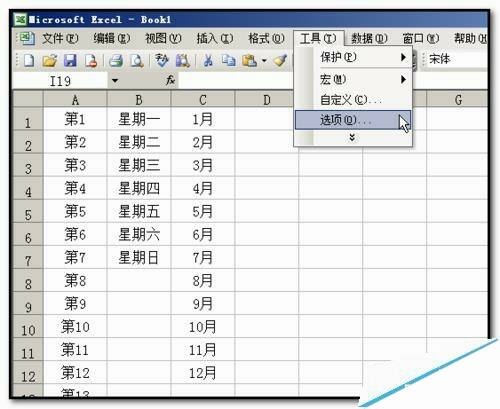Viewport: 500px width, 409px height.
Task: Open the Paste options dropdown arrow
Action: tap(264, 61)
